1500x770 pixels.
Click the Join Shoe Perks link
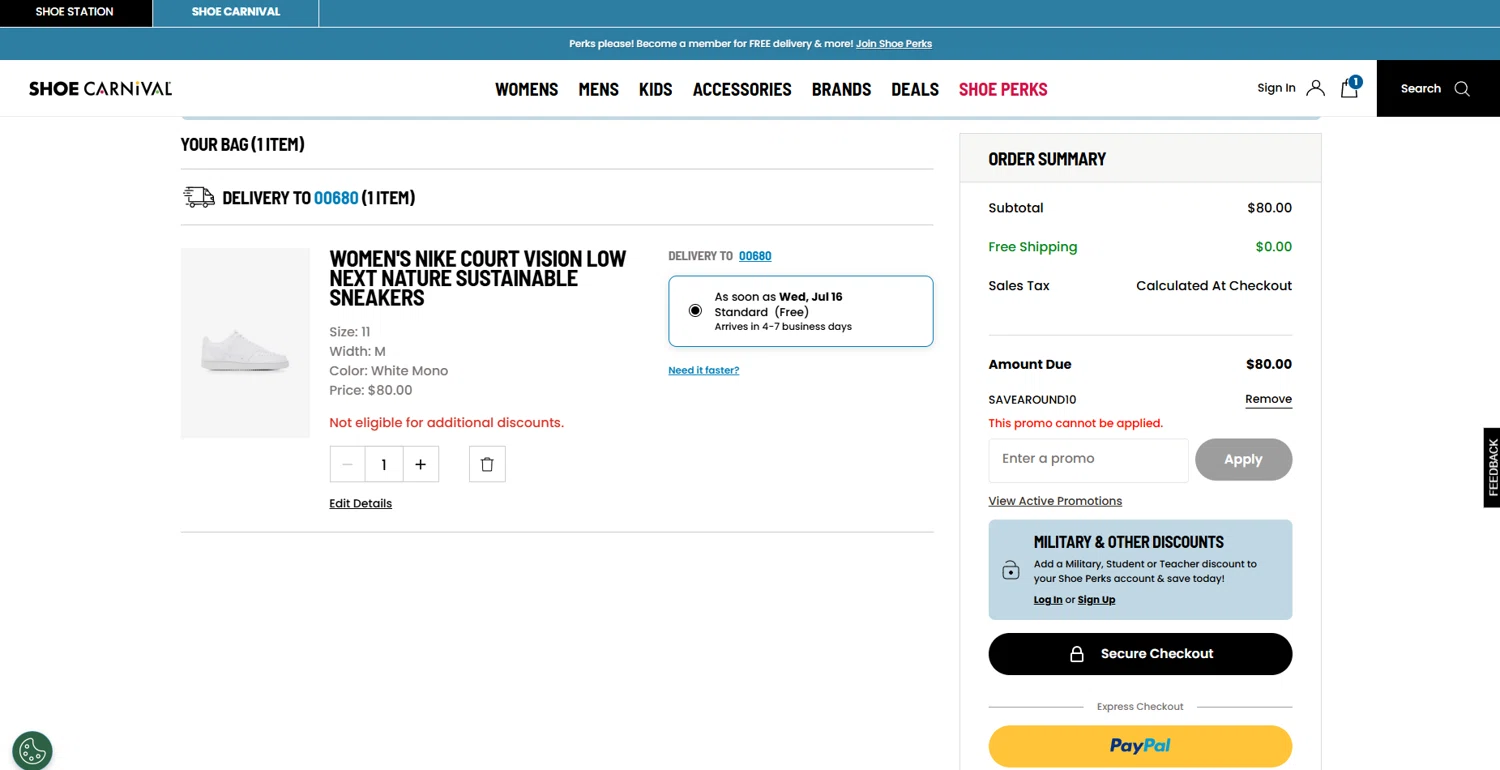click(894, 44)
